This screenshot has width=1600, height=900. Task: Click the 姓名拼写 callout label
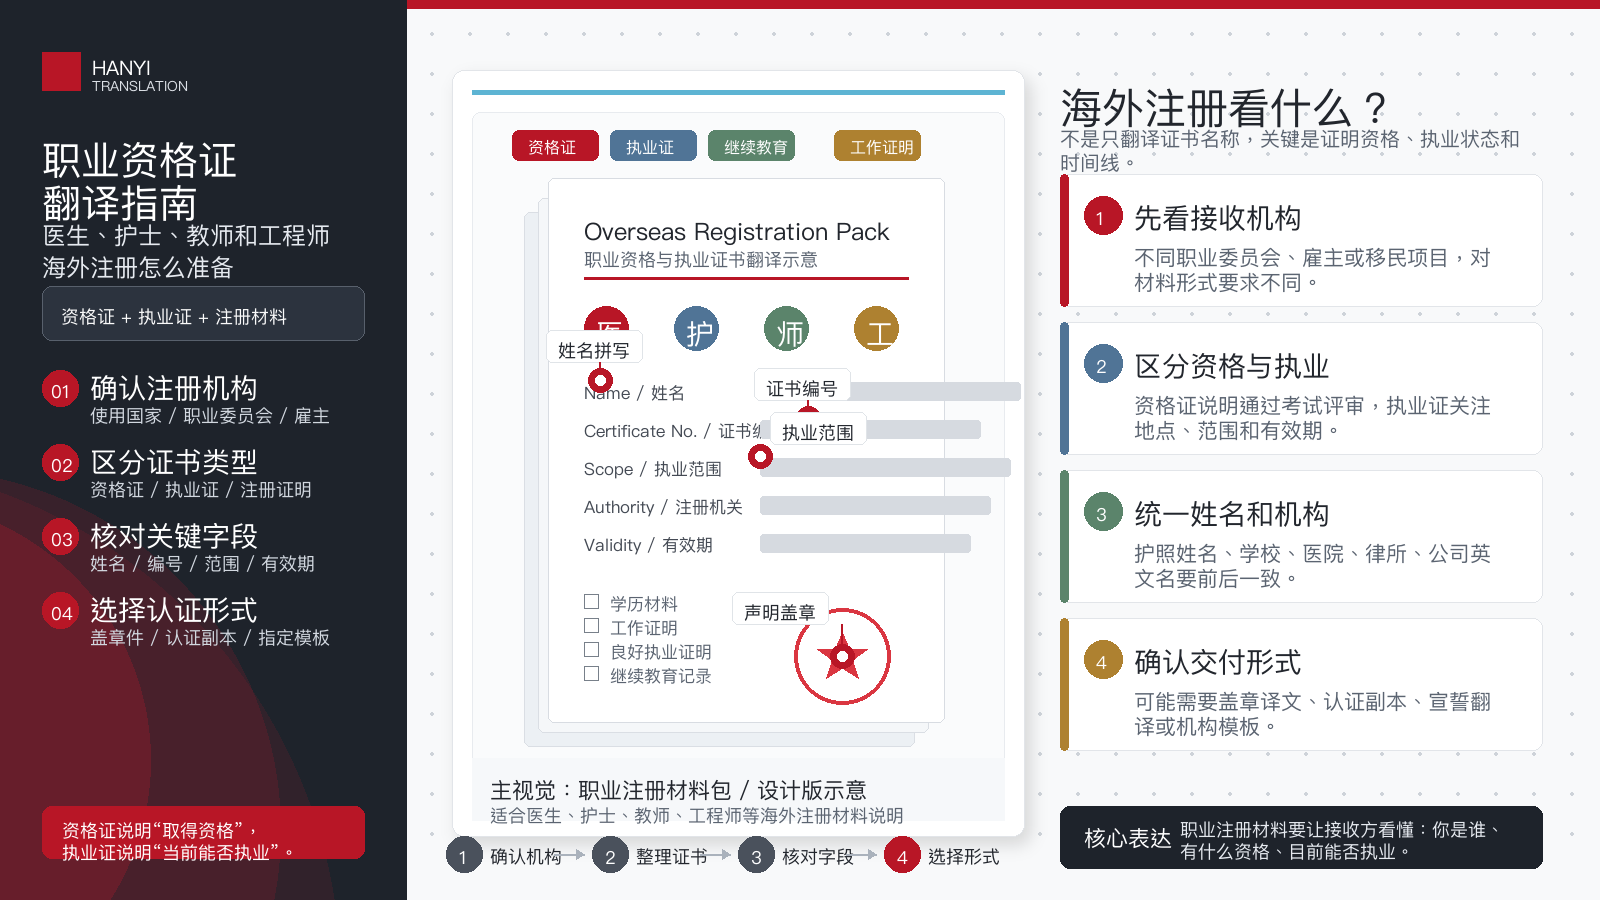coord(595,348)
